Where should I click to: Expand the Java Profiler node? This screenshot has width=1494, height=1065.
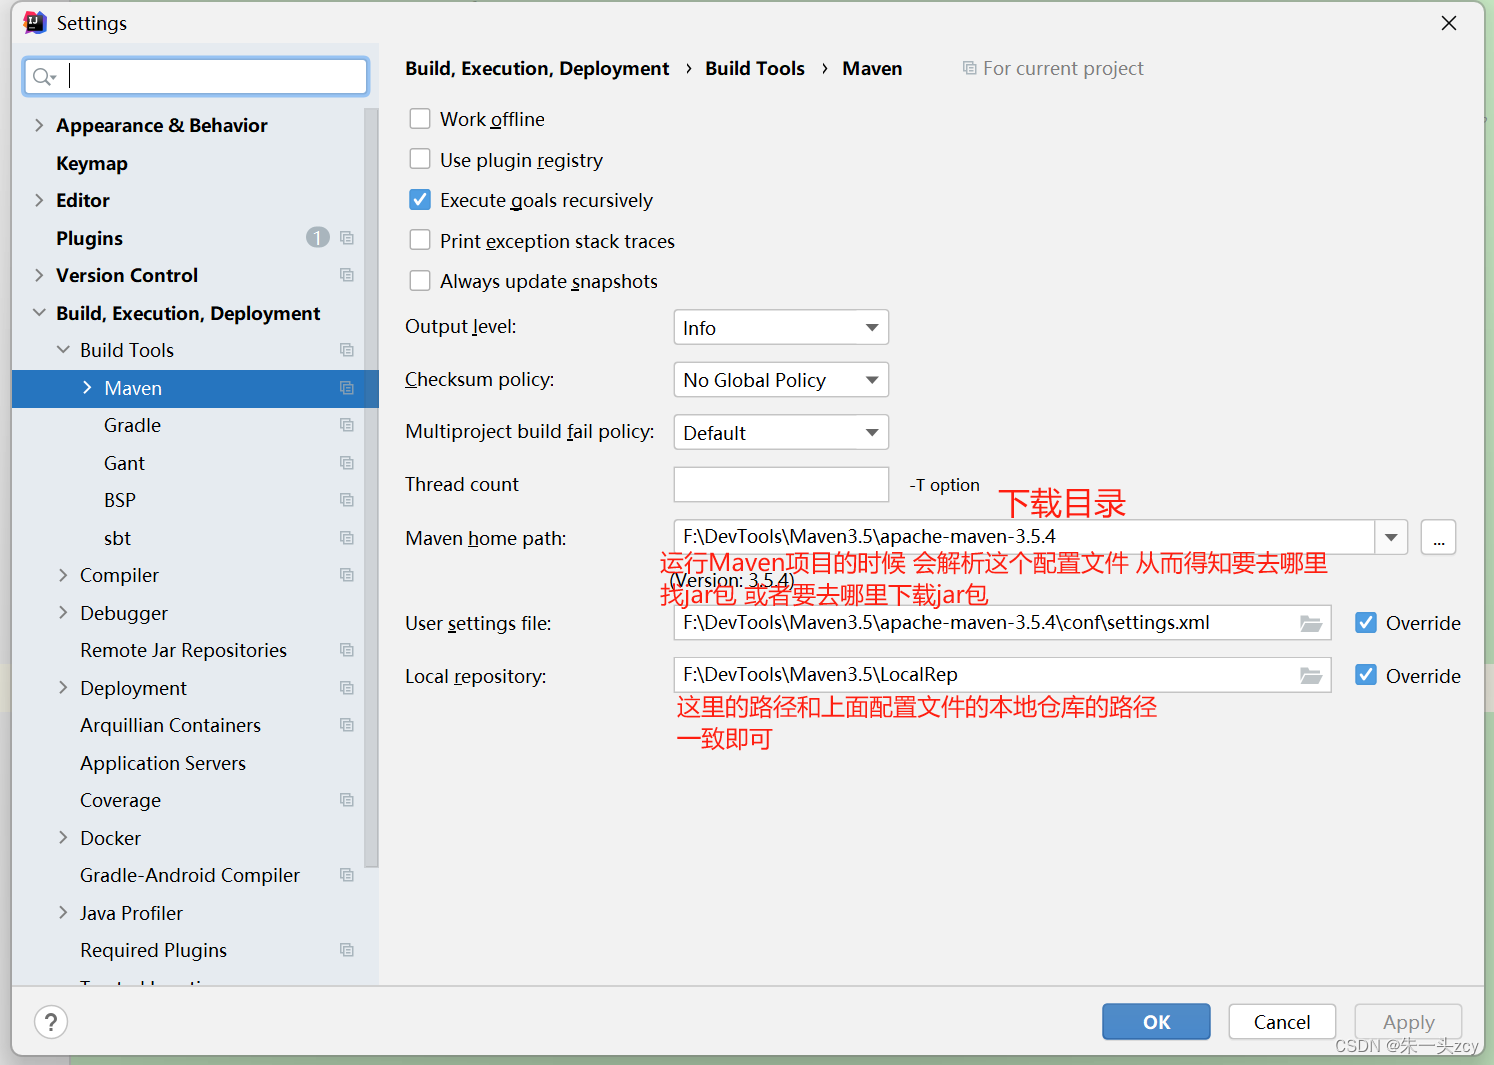(x=63, y=913)
